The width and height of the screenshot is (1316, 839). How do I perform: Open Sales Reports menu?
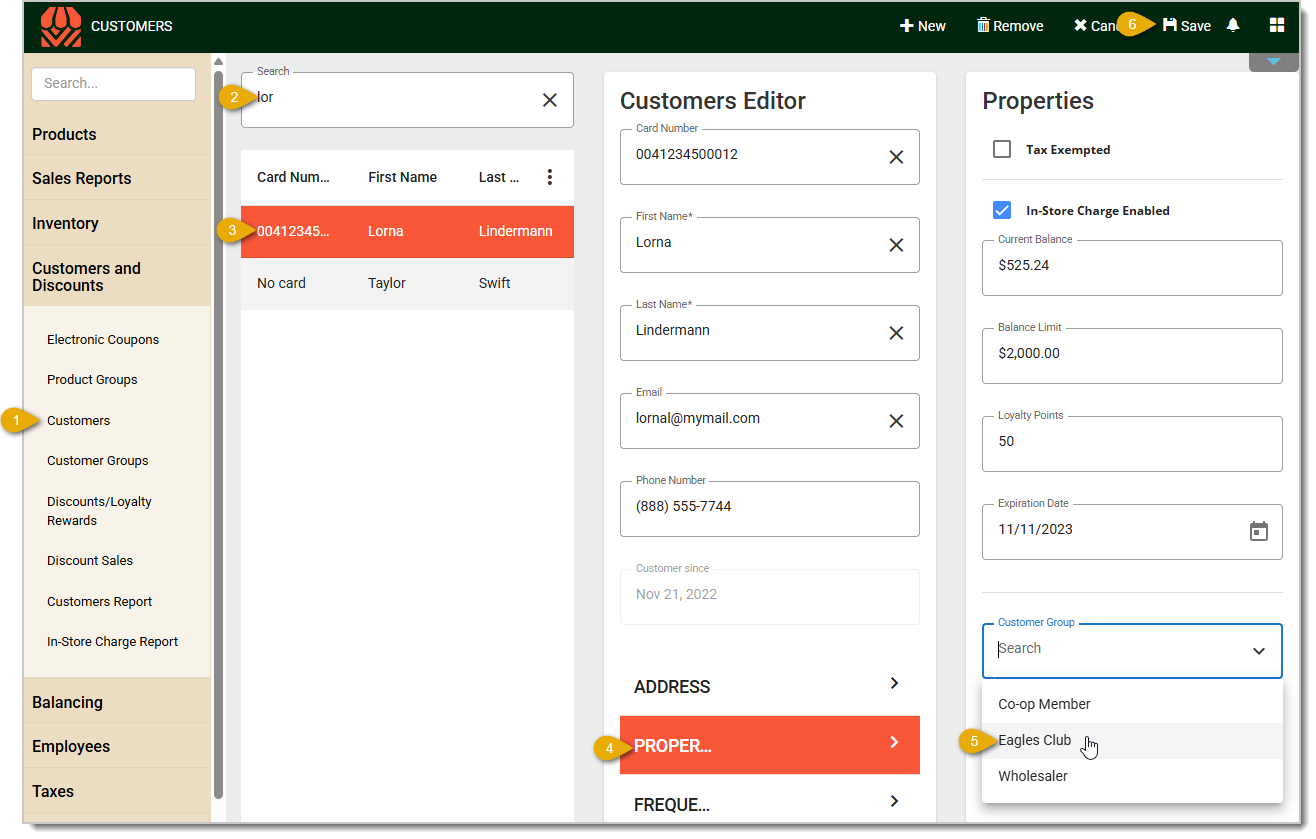[116, 178]
